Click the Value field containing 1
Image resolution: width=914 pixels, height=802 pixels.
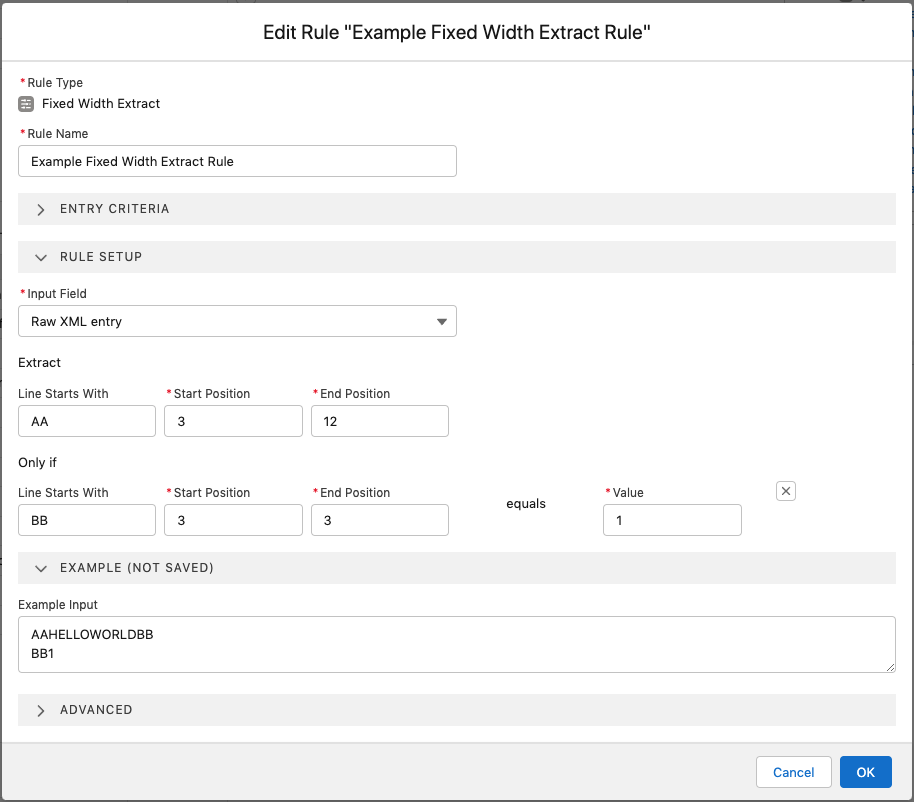click(672, 520)
